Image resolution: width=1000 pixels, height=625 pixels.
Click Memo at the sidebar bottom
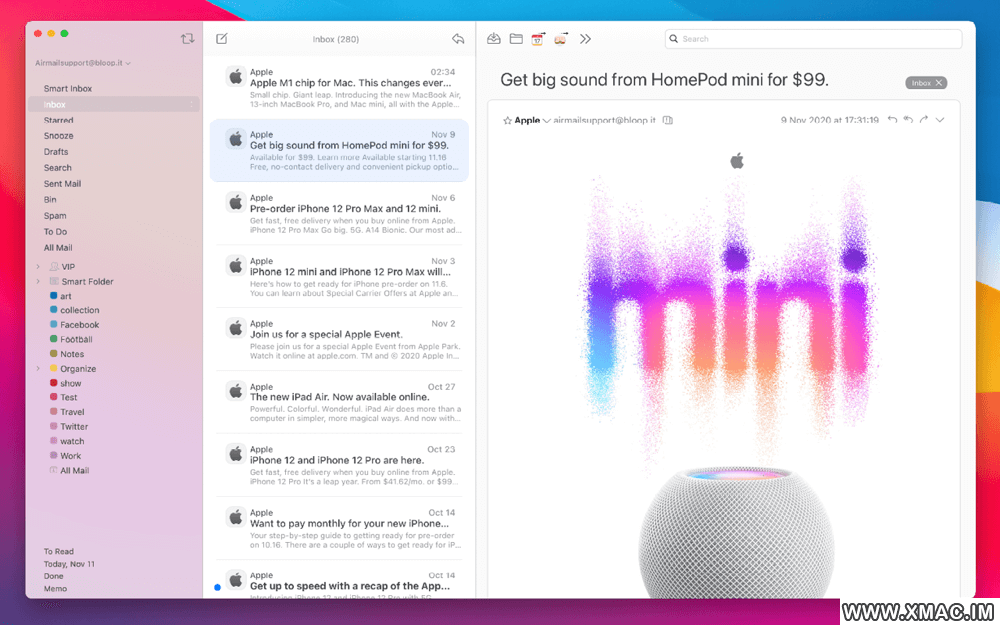click(55, 589)
